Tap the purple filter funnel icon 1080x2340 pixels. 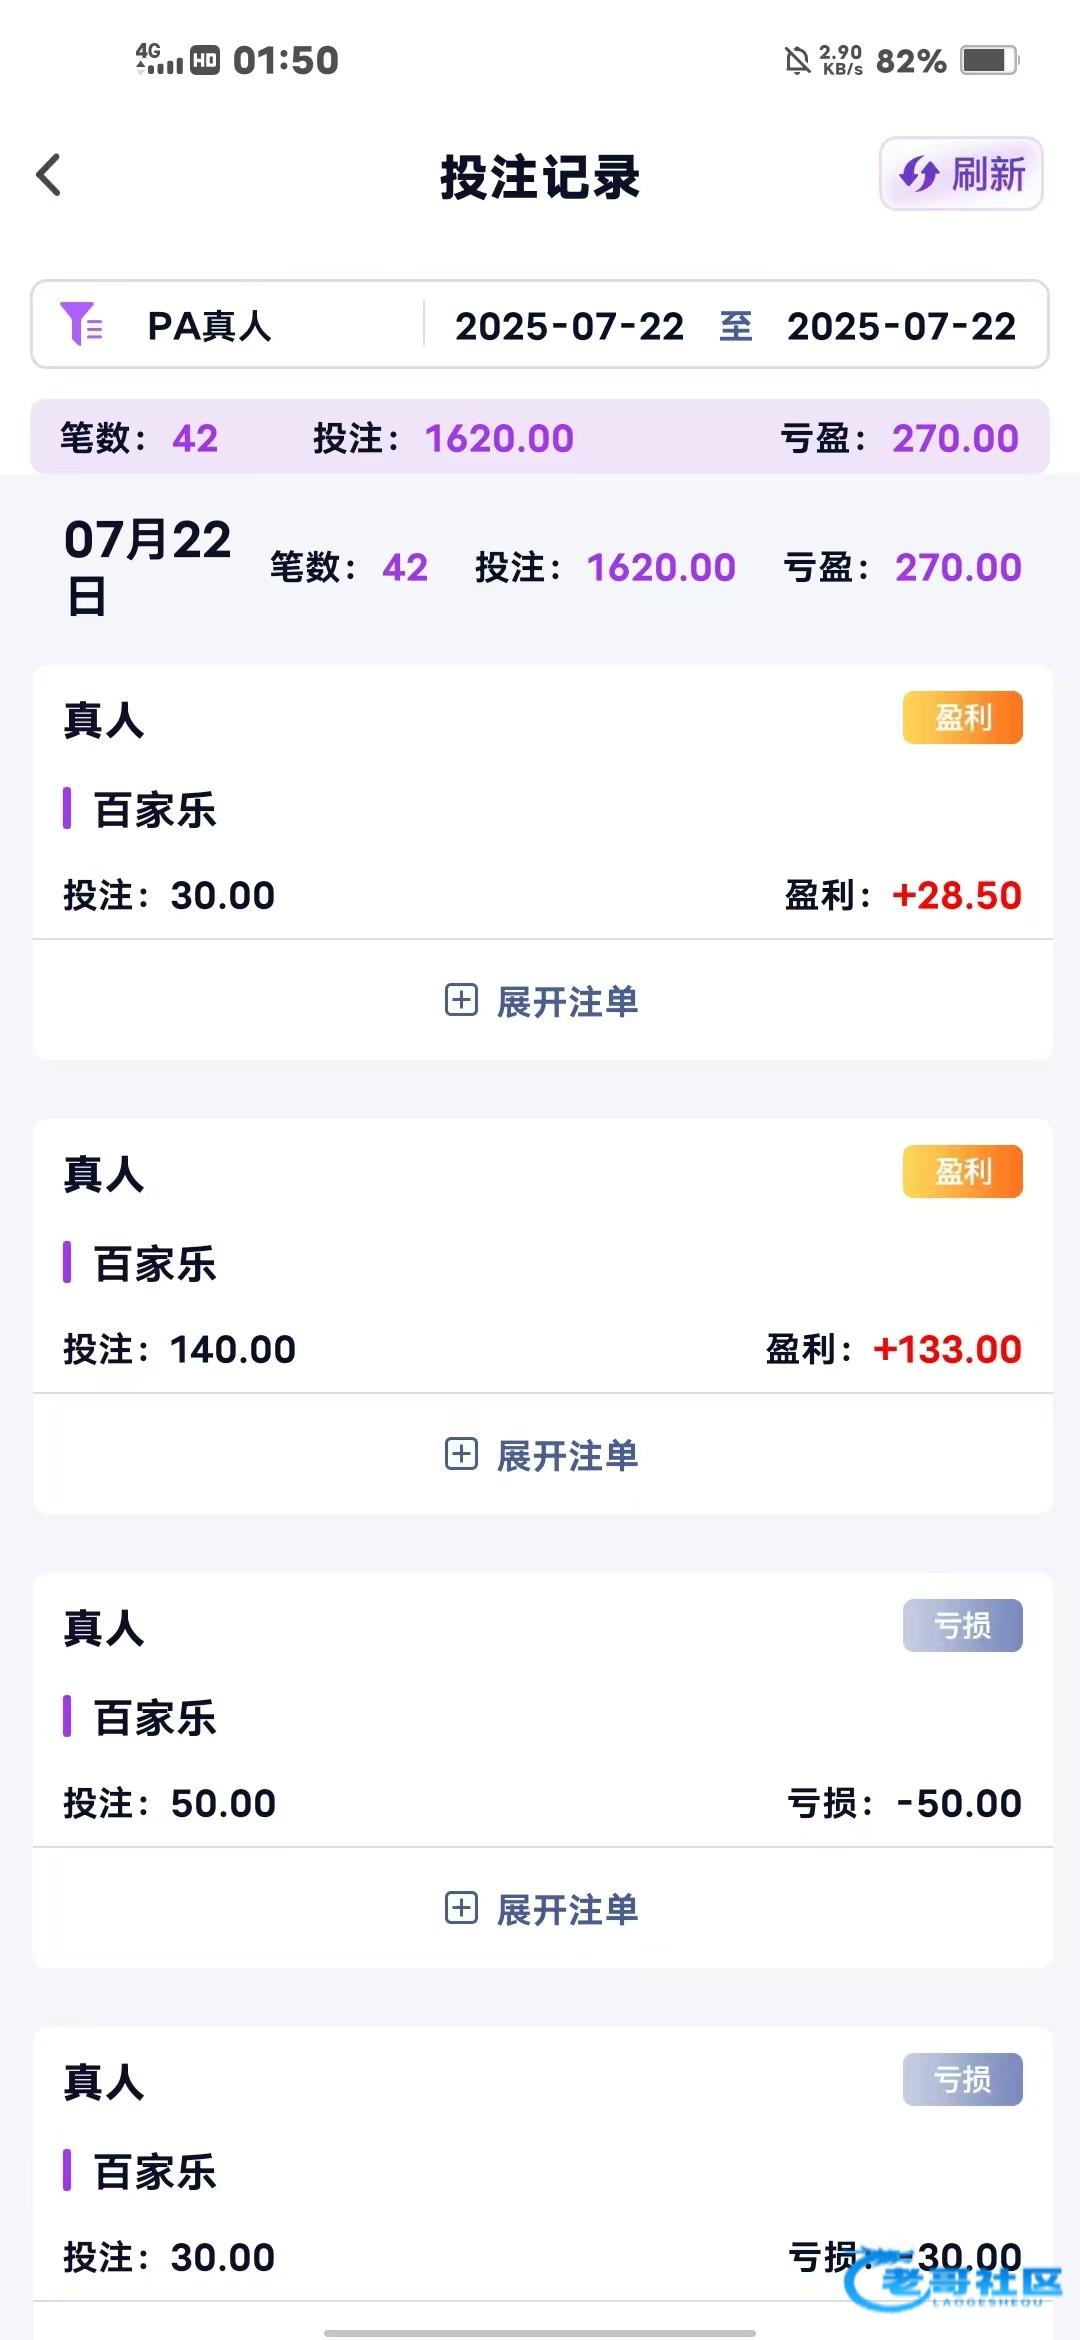coord(80,324)
